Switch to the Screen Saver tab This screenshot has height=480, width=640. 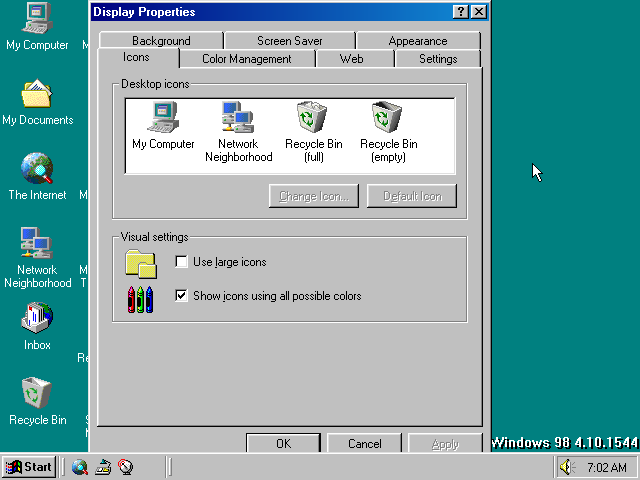[289, 41]
